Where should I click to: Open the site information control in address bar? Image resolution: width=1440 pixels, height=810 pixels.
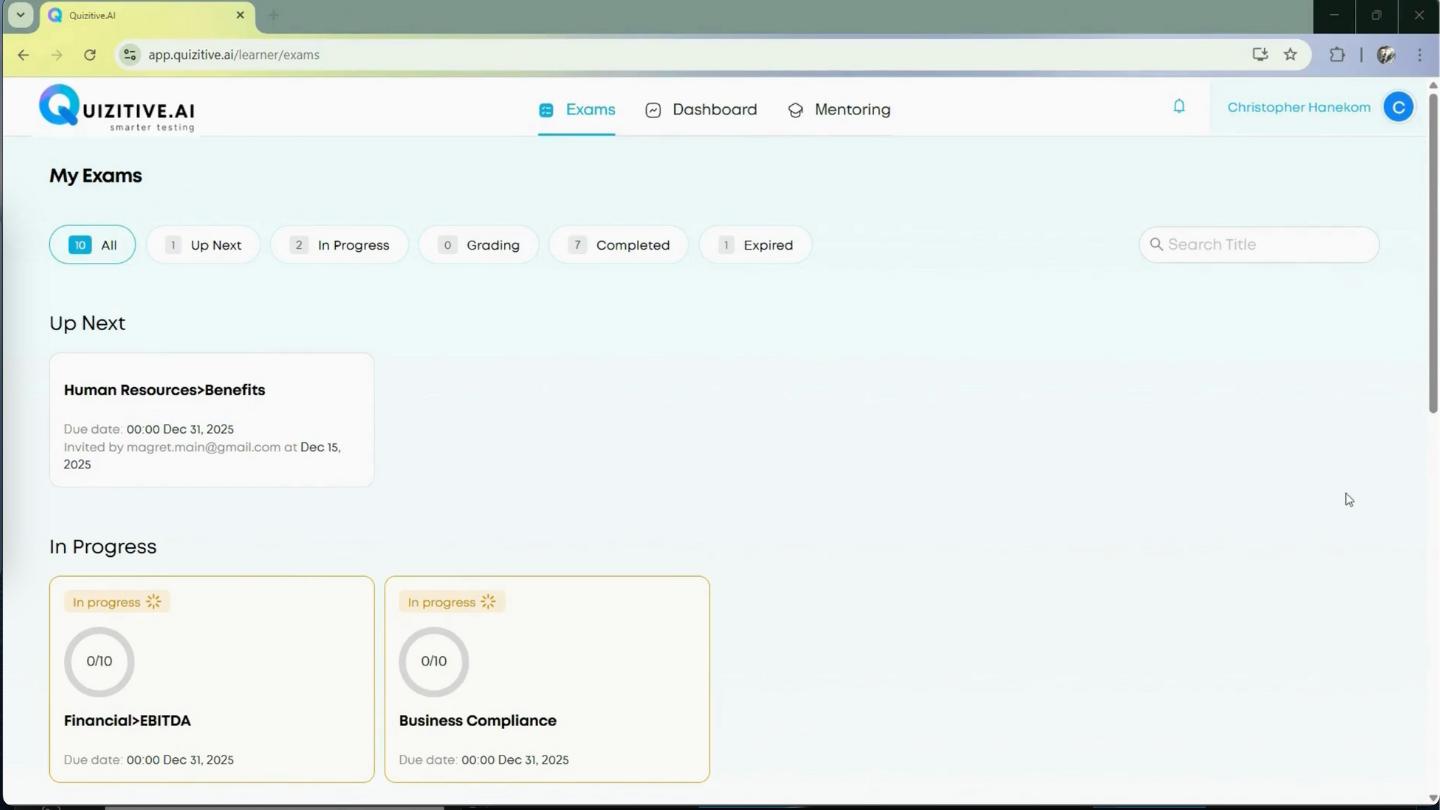pyautogui.click(x=129, y=55)
